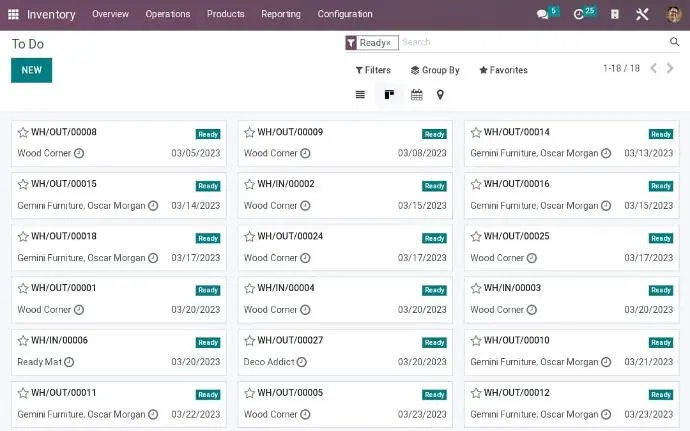
Task: Open the Operations menu
Action: (x=167, y=14)
